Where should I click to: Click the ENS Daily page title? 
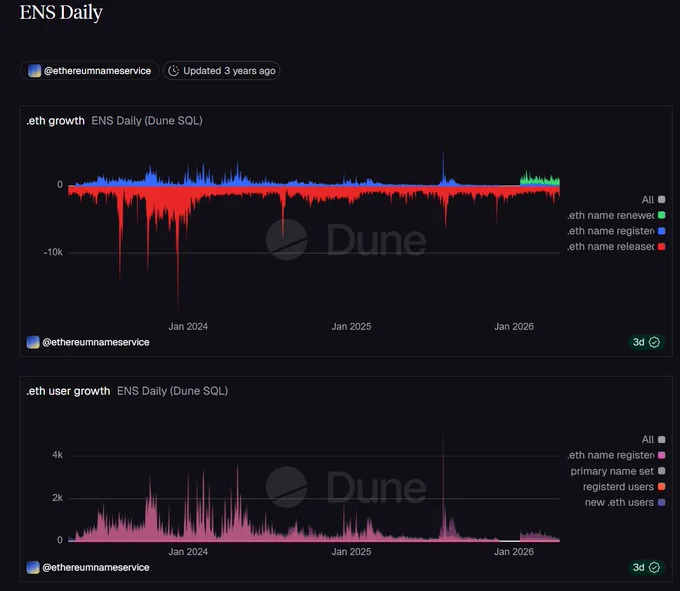coord(61,12)
